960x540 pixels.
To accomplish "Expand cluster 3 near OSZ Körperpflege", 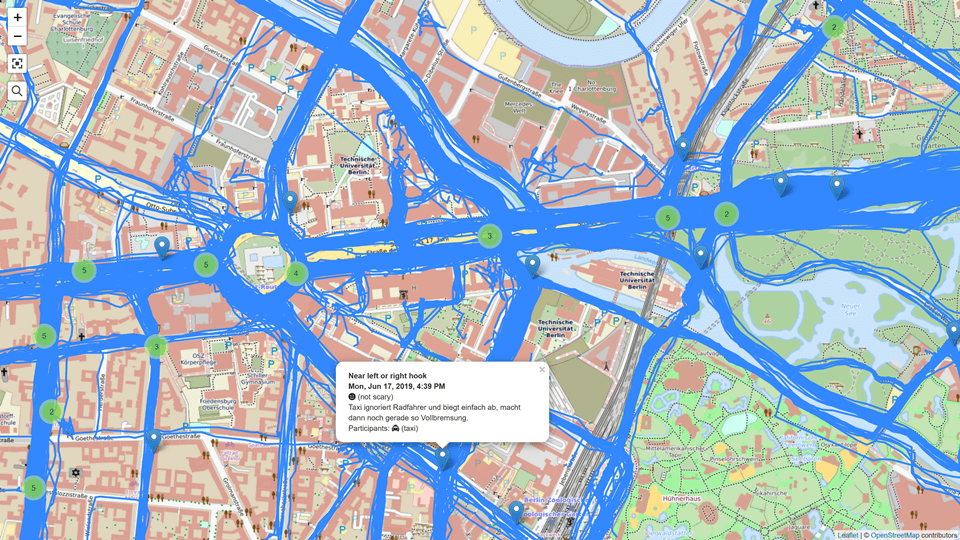I will click(156, 347).
